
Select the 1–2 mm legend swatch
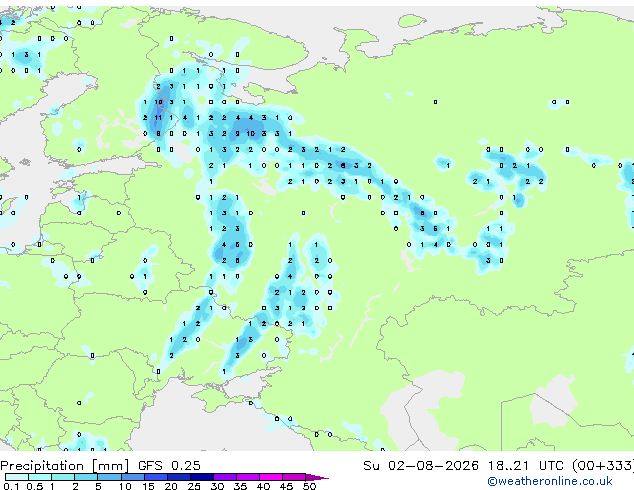pos(63,477)
